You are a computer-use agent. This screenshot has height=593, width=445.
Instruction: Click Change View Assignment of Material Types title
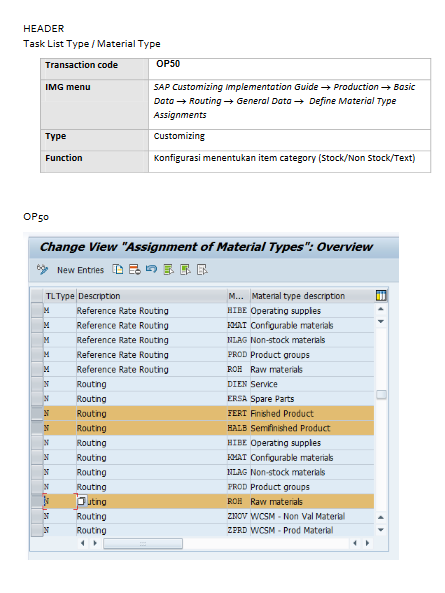pos(206,247)
